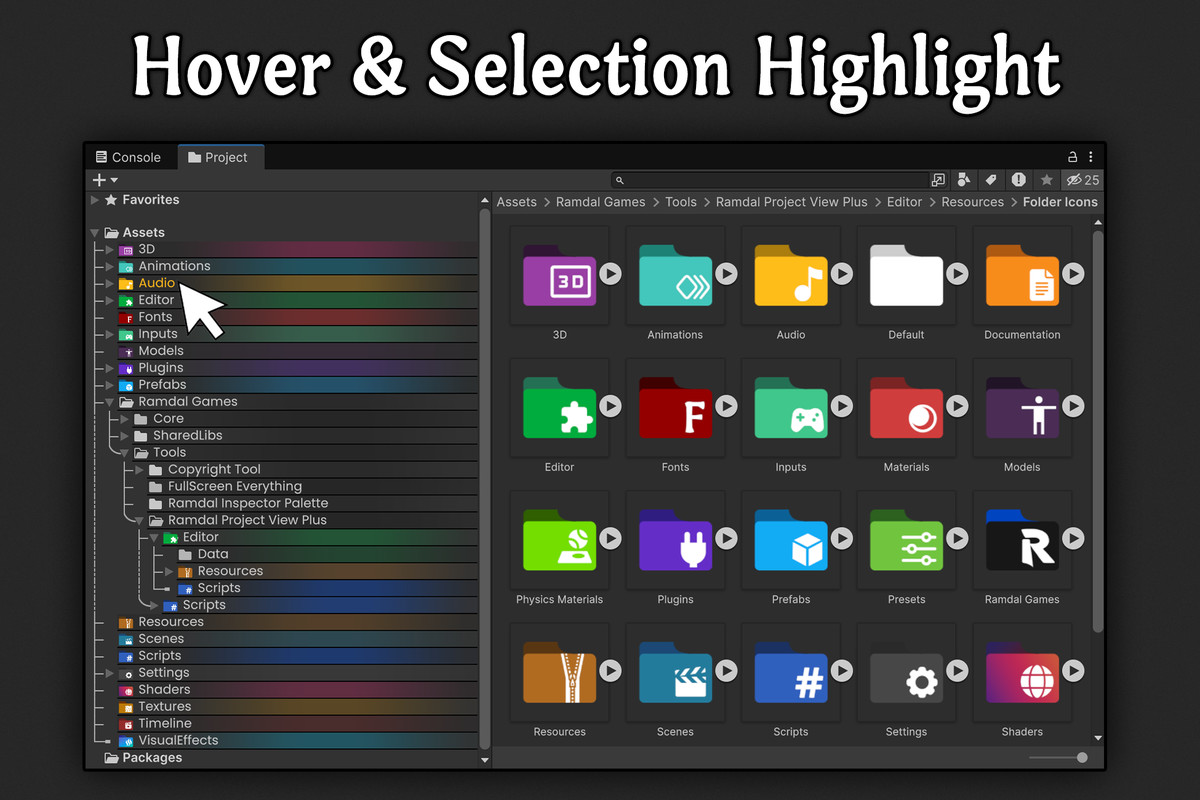Image resolution: width=1200 pixels, height=800 pixels.
Task: Open the Tools breadcrumb link
Action: [x=680, y=202]
